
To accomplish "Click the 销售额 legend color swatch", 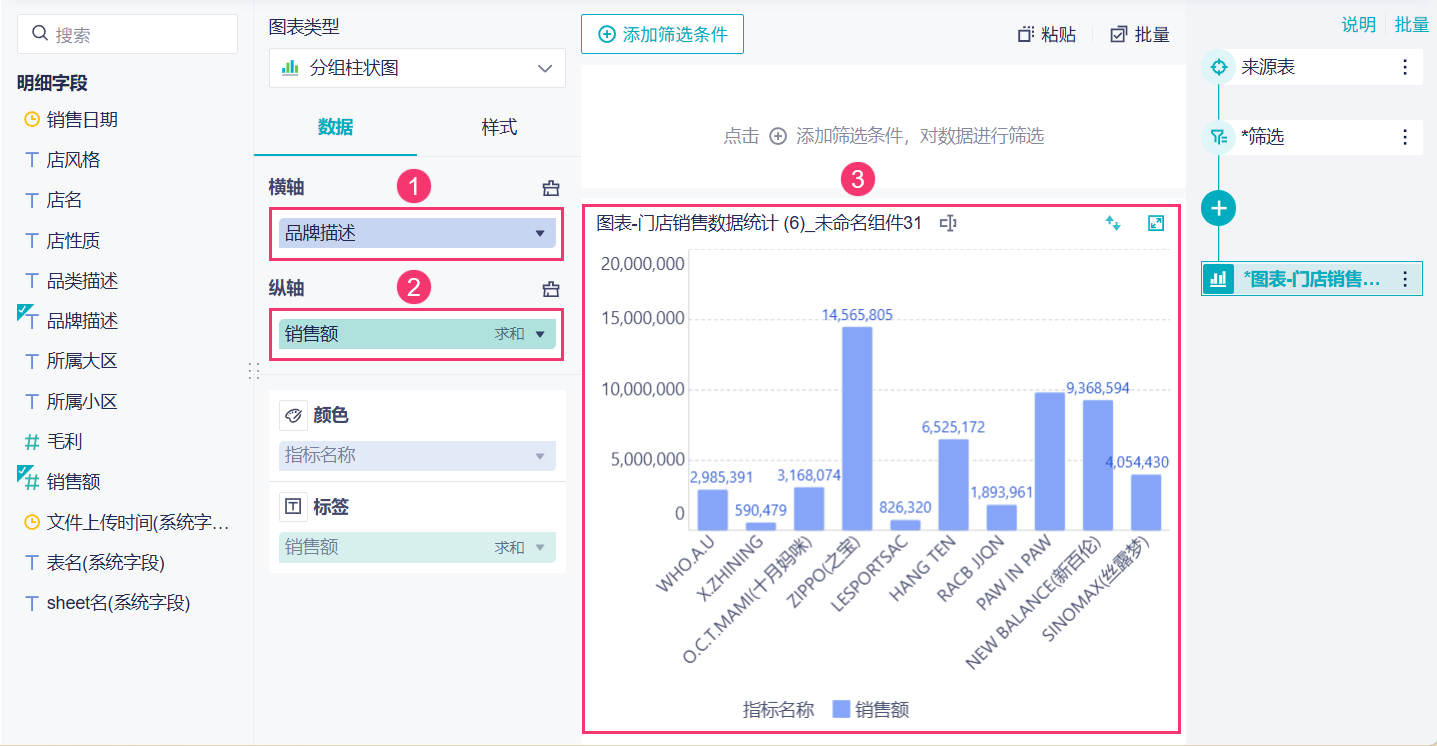I will (x=841, y=709).
